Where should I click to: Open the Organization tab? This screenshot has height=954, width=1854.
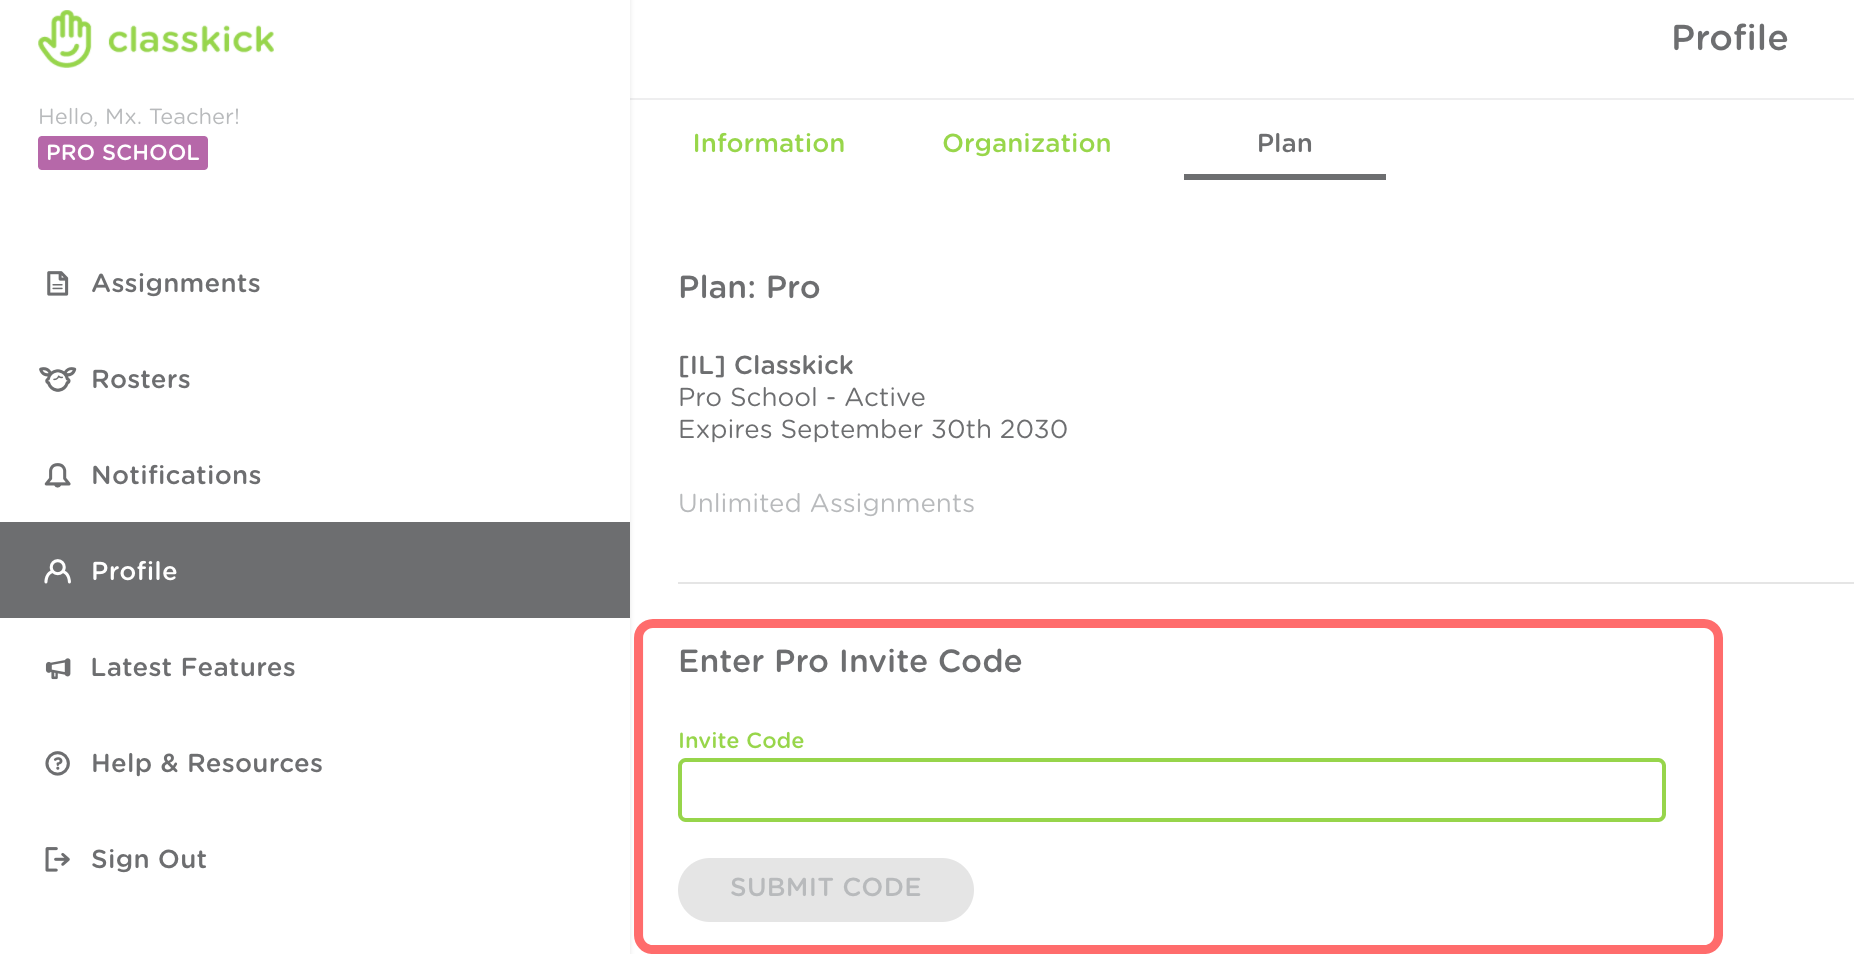coord(1026,143)
